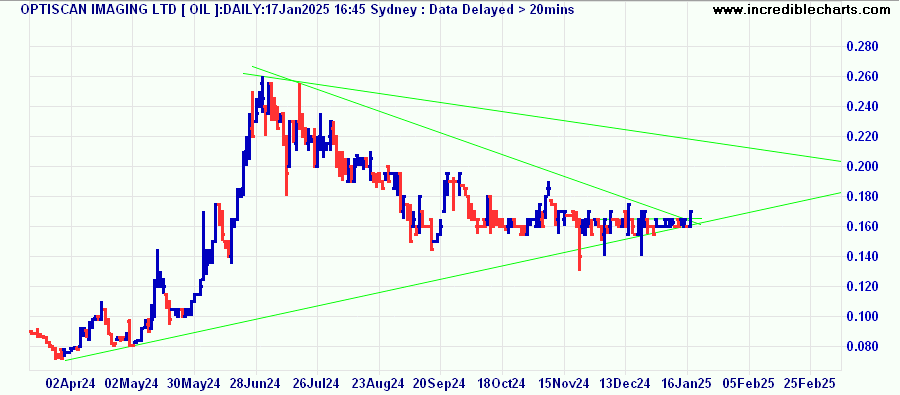Select the 0.160 price axis label
Screen dimensions: 900x395
863,226
